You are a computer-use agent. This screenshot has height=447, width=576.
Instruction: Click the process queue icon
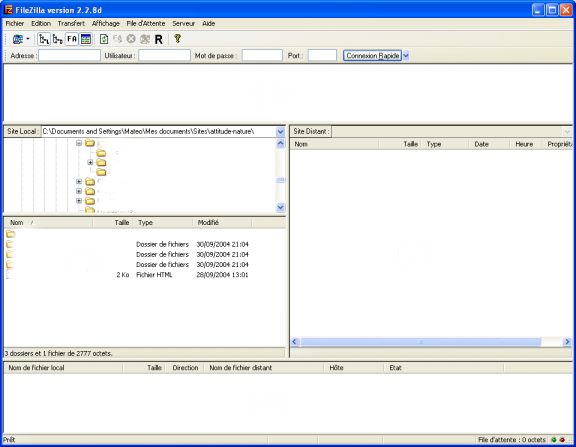click(x=118, y=39)
